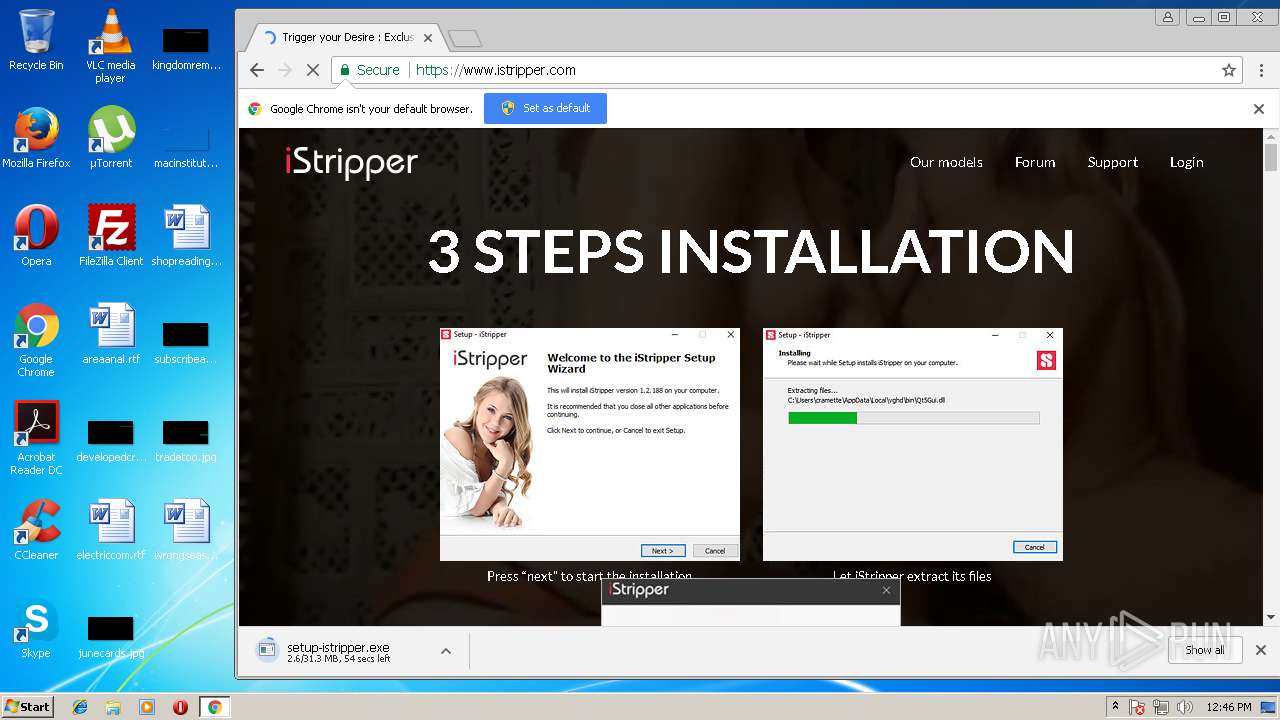This screenshot has width=1280, height=720.
Task: Click the iStripper logo in the header
Action: pyautogui.click(x=351, y=163)
